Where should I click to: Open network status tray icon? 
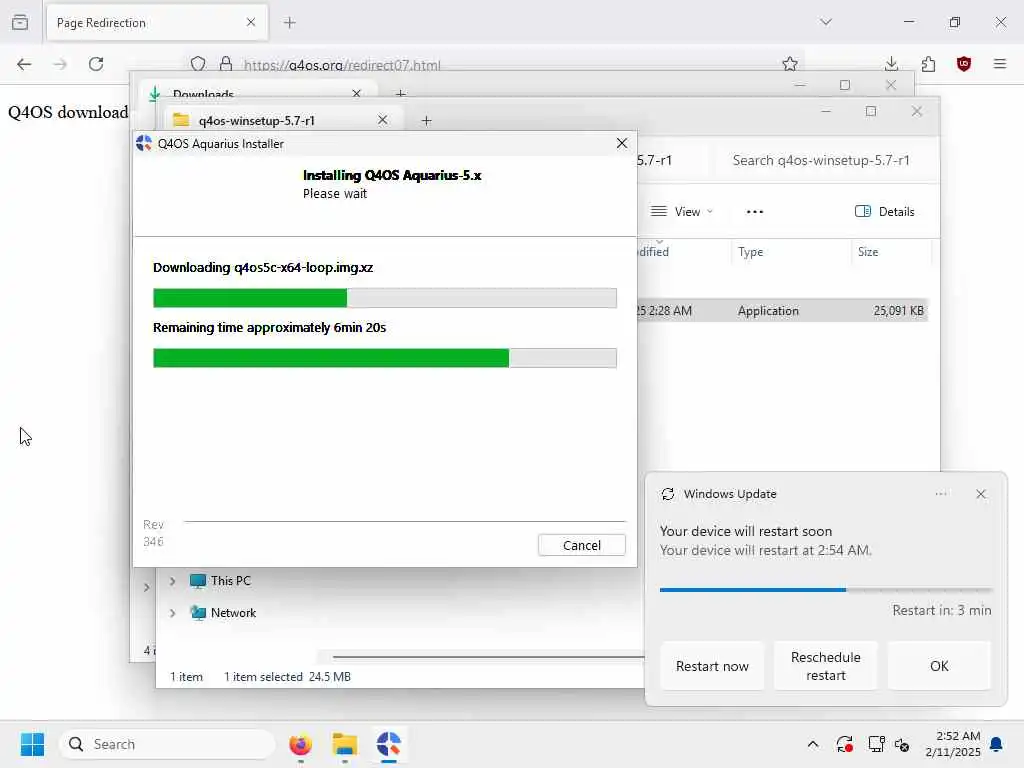(876, 744)
